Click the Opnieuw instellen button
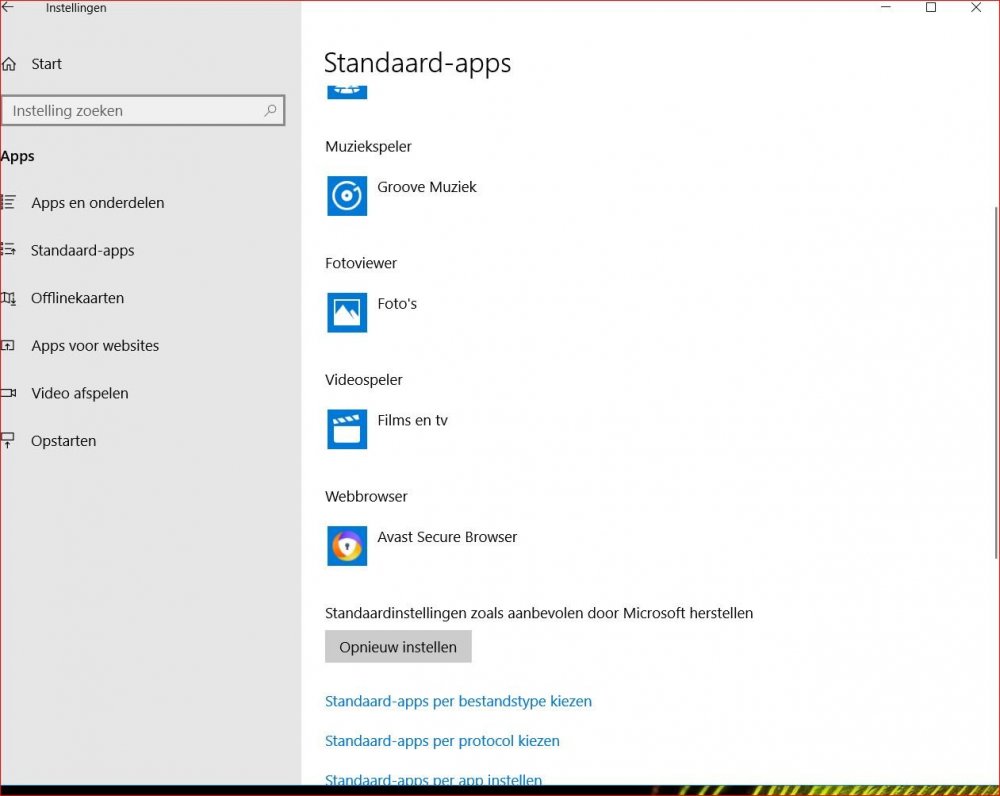Image resolution: width=1000 pixels, height=796 pixels. coord(398,647)
